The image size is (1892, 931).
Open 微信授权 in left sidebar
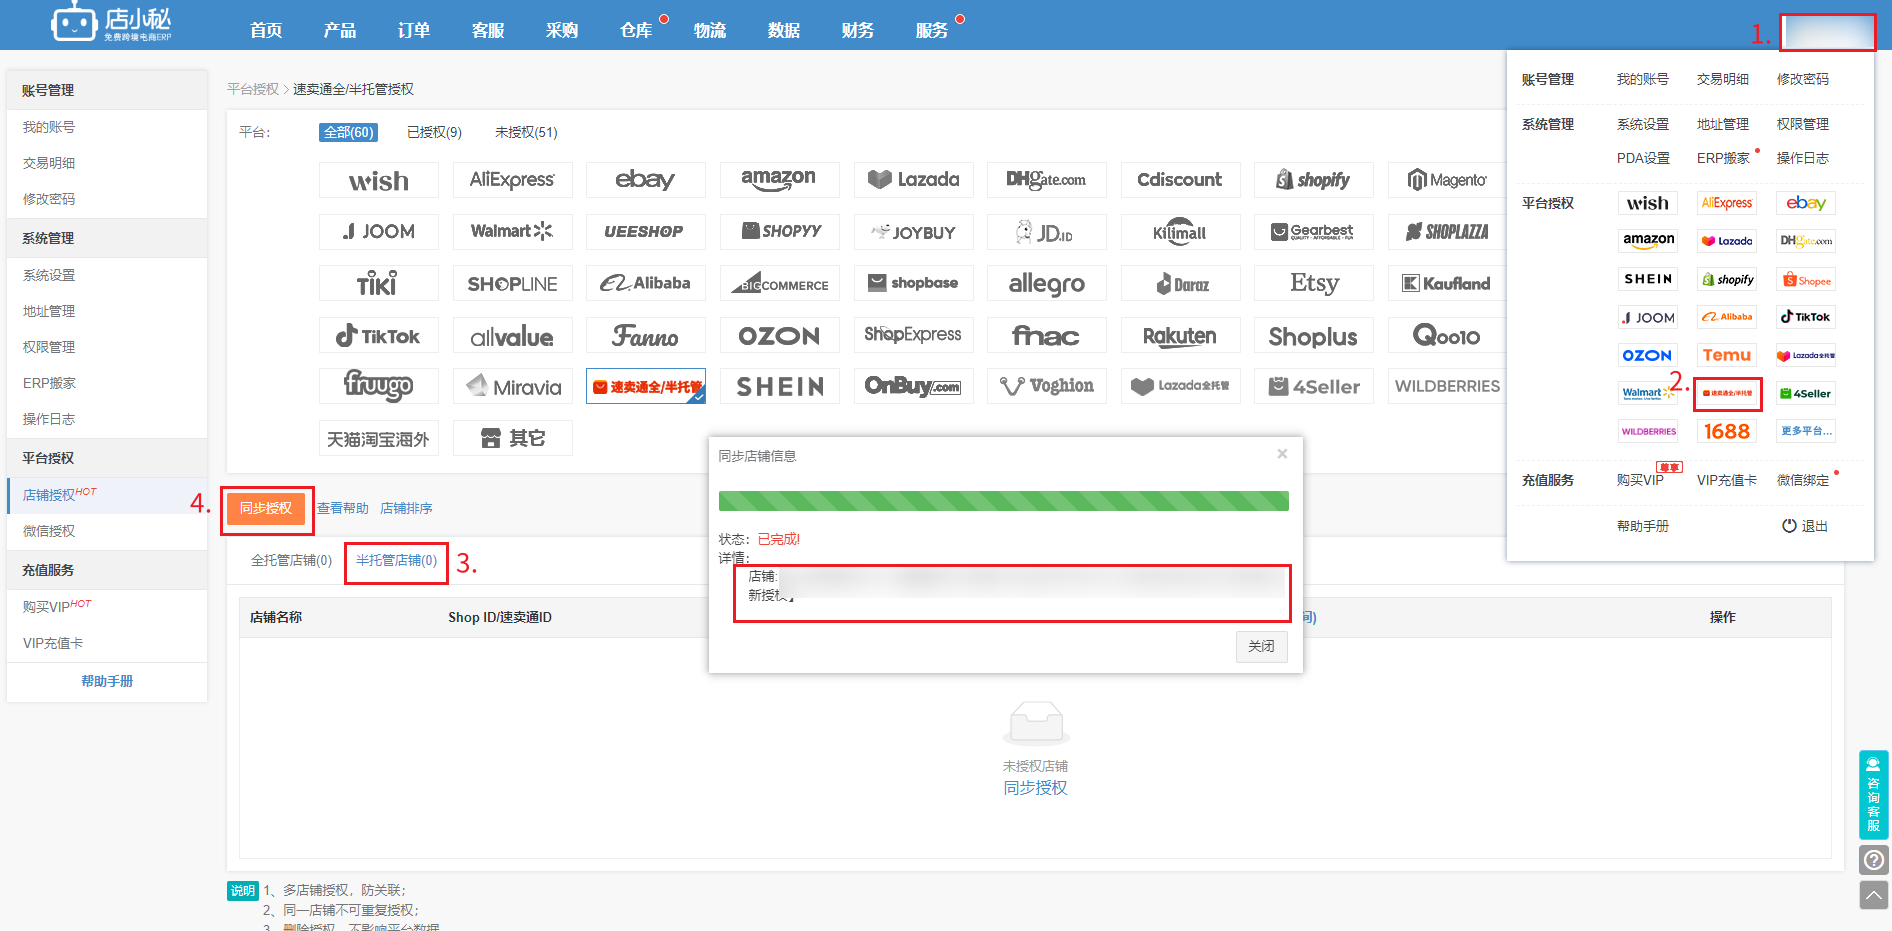[x=49, y=531]
